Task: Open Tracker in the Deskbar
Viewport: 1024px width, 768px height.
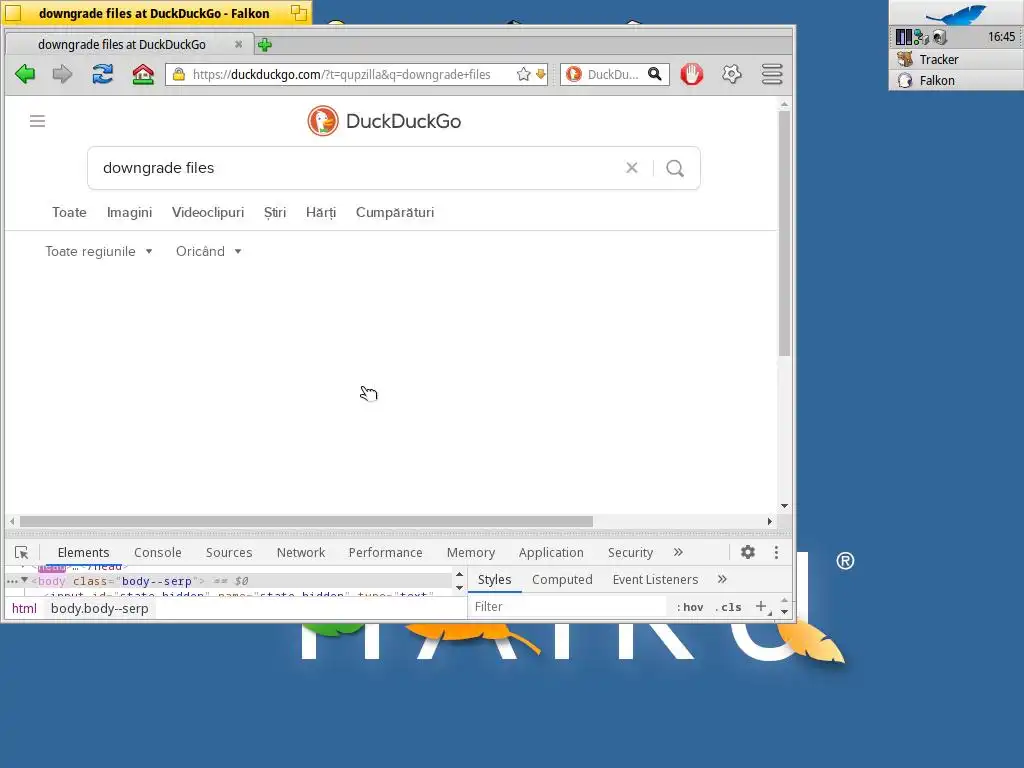Action: tap(956, 59)
